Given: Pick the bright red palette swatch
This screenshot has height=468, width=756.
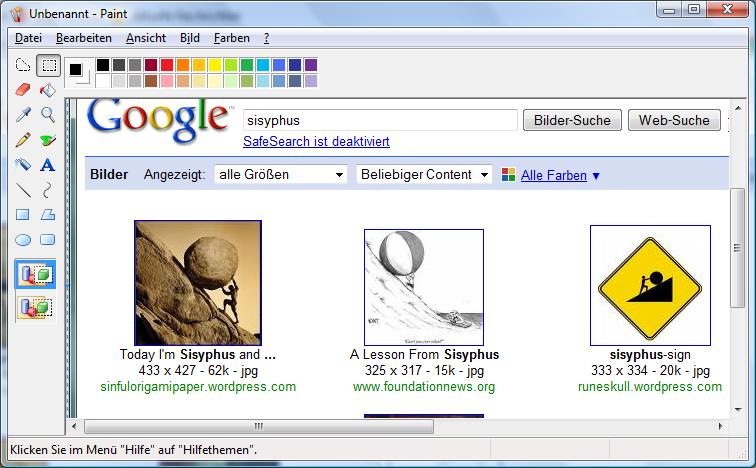Looking at the screenshot, I should pyautogui.click(x=167, y=65).
